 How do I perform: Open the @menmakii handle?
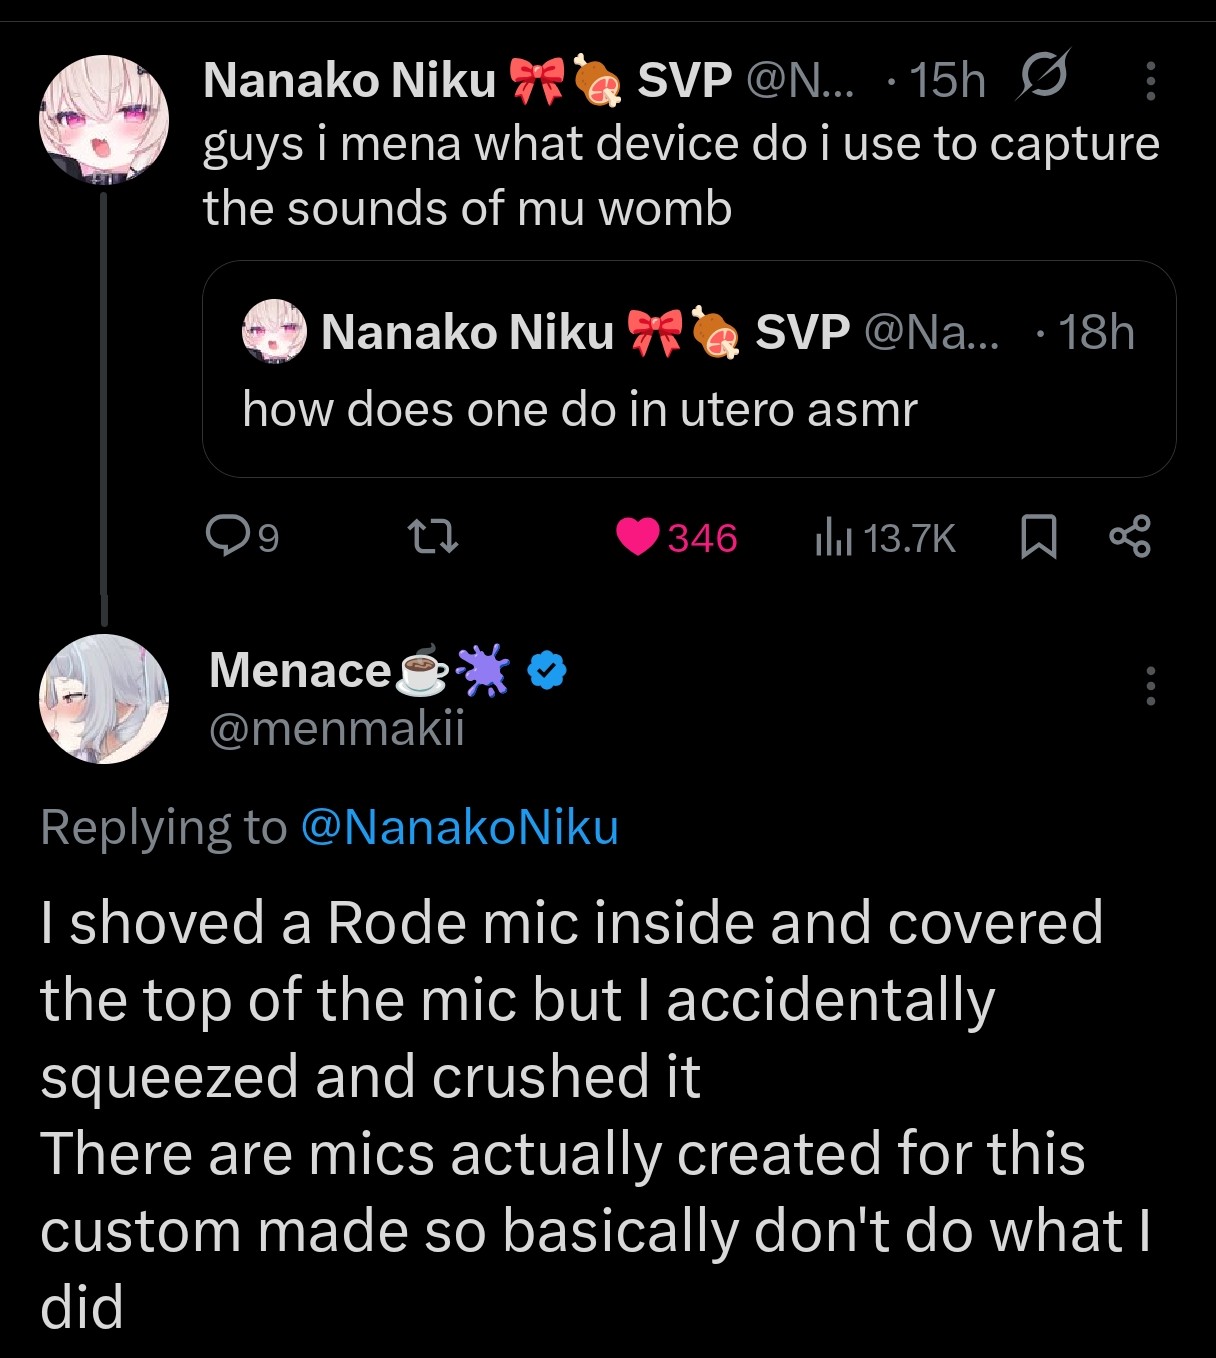(337, 728)
